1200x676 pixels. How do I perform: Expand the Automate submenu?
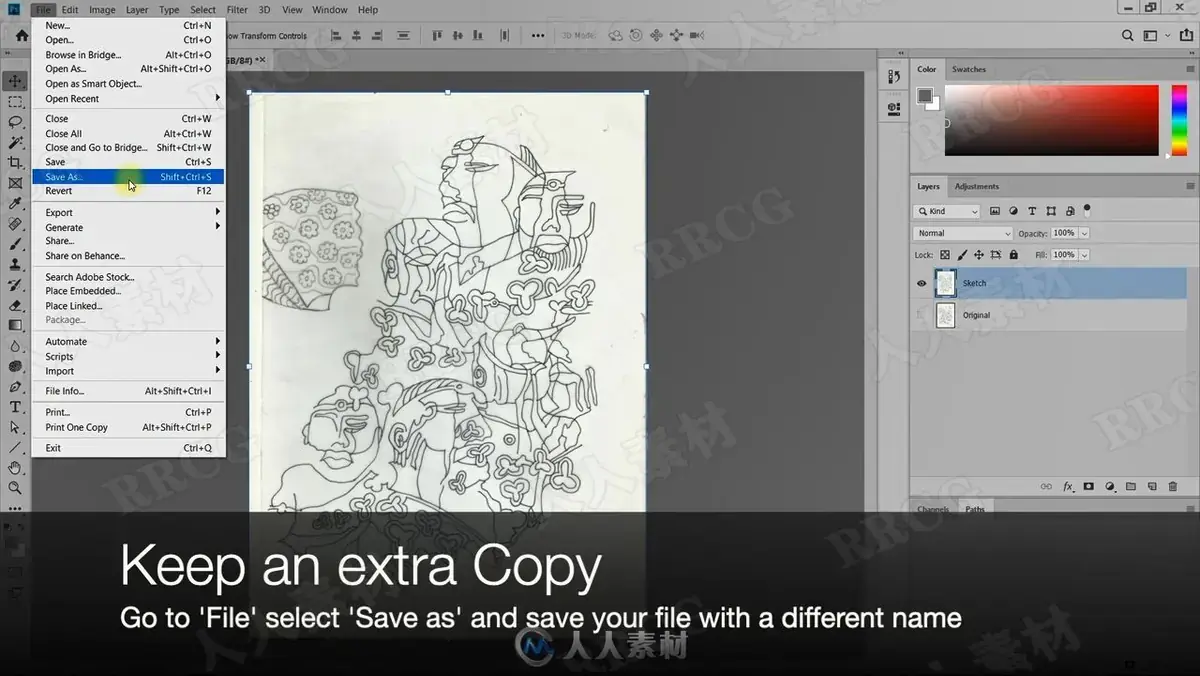click(128, 341)
